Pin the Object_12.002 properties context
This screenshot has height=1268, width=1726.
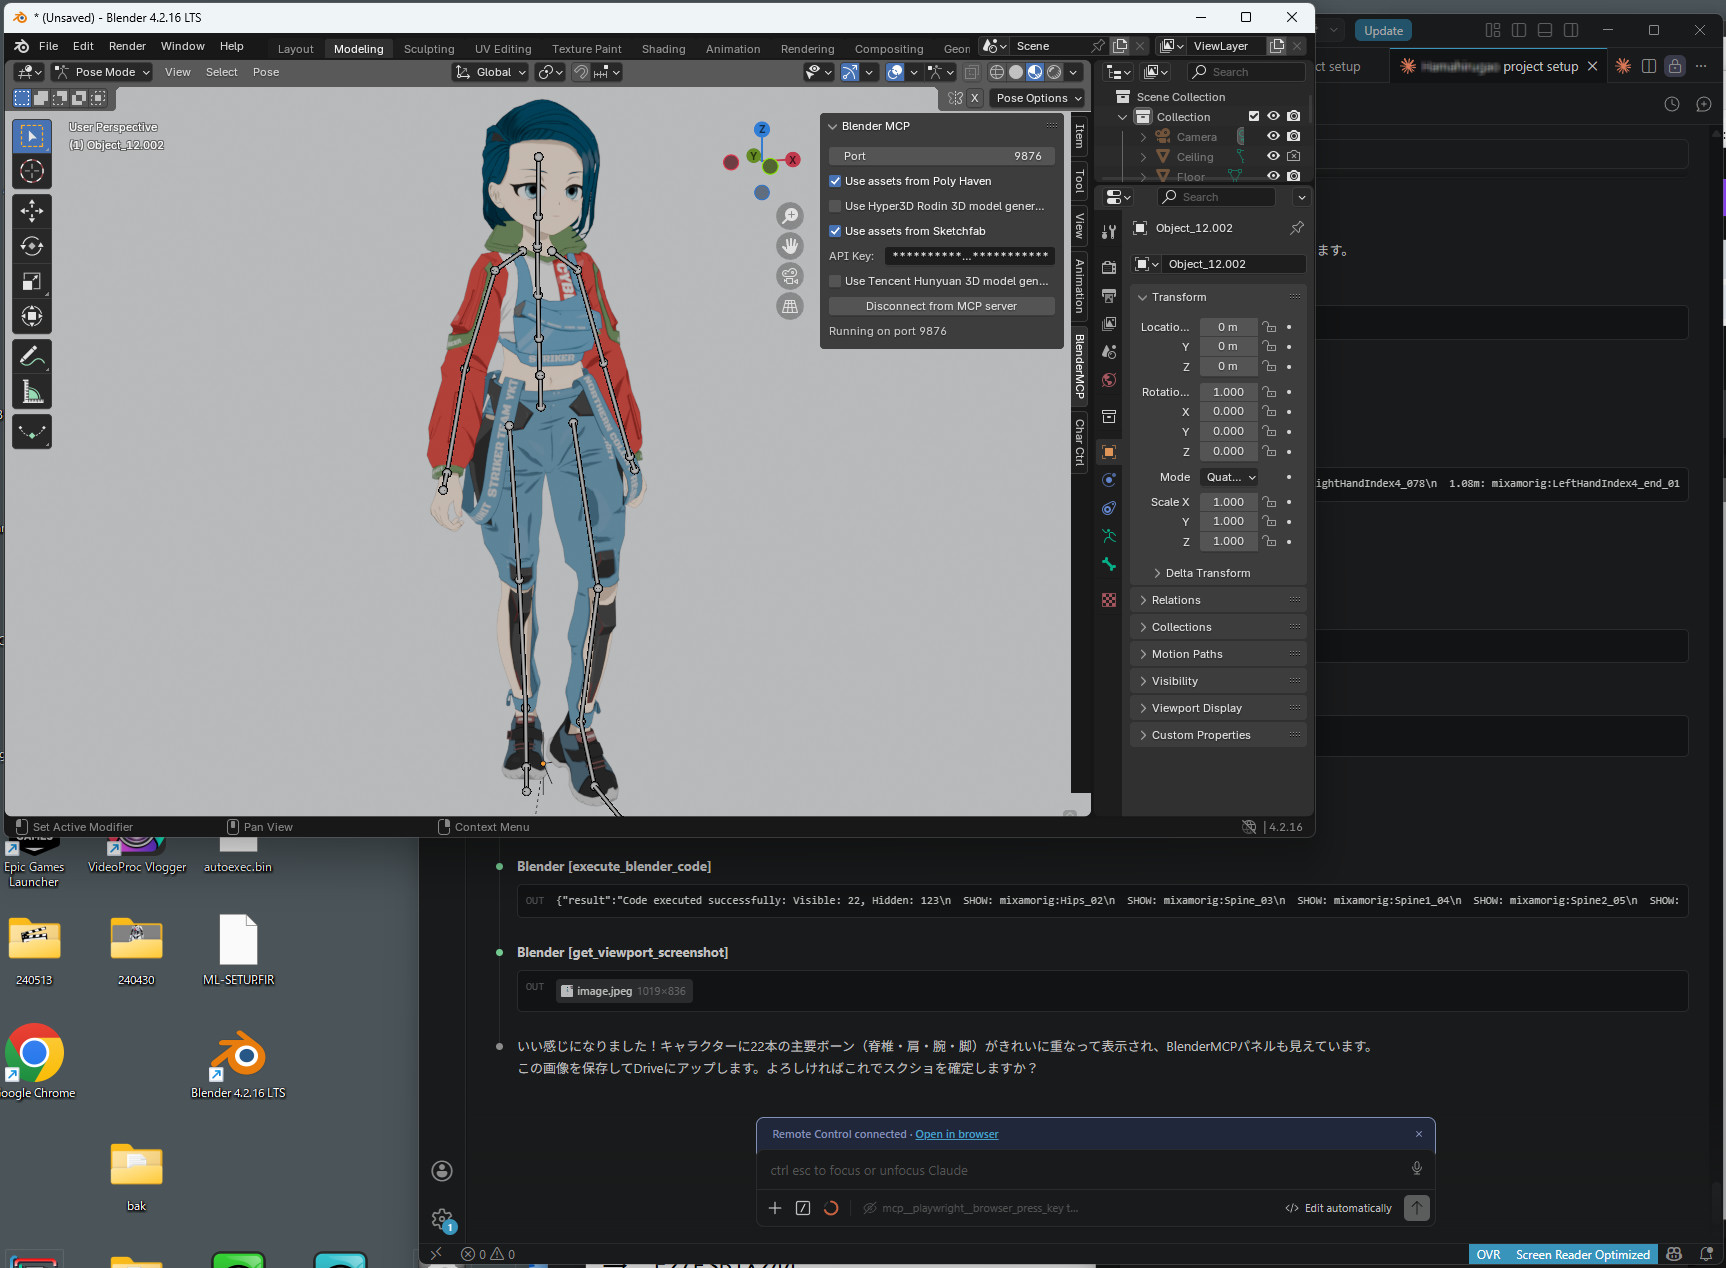(1297, 228)
